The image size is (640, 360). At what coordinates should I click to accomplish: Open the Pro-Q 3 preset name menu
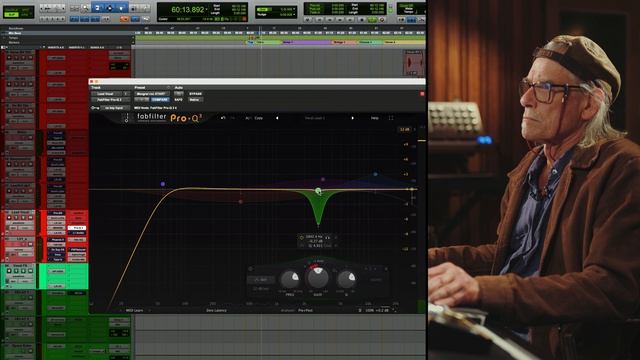coord(315,118)
